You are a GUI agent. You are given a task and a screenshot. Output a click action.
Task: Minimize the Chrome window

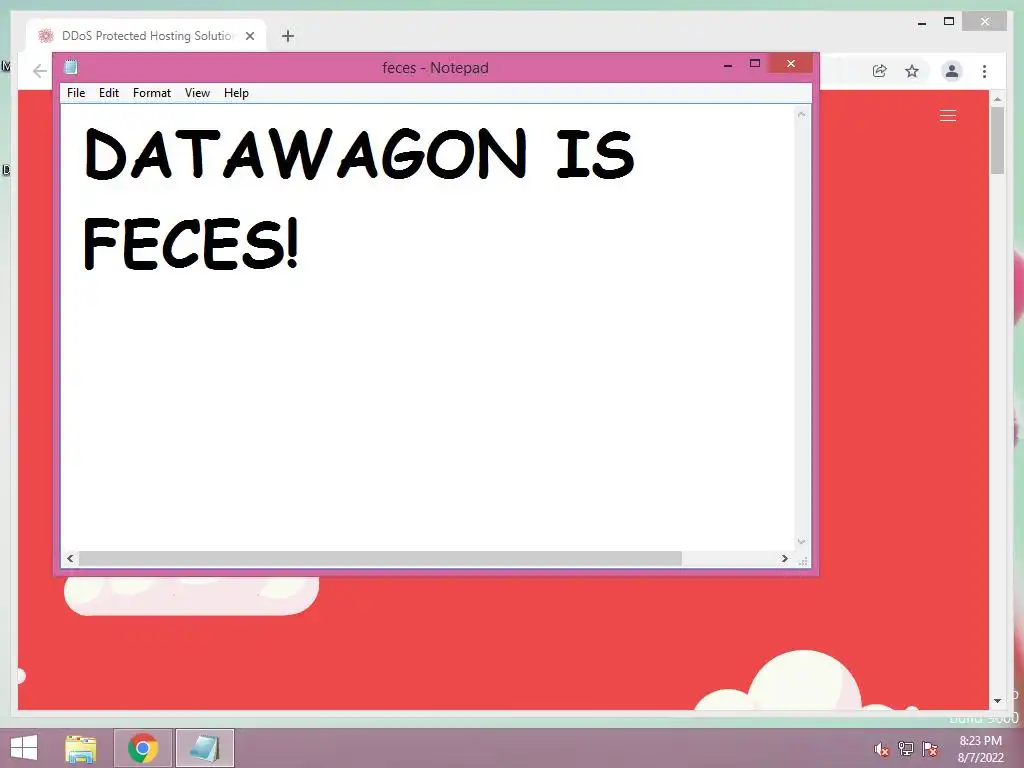[922, 22]
